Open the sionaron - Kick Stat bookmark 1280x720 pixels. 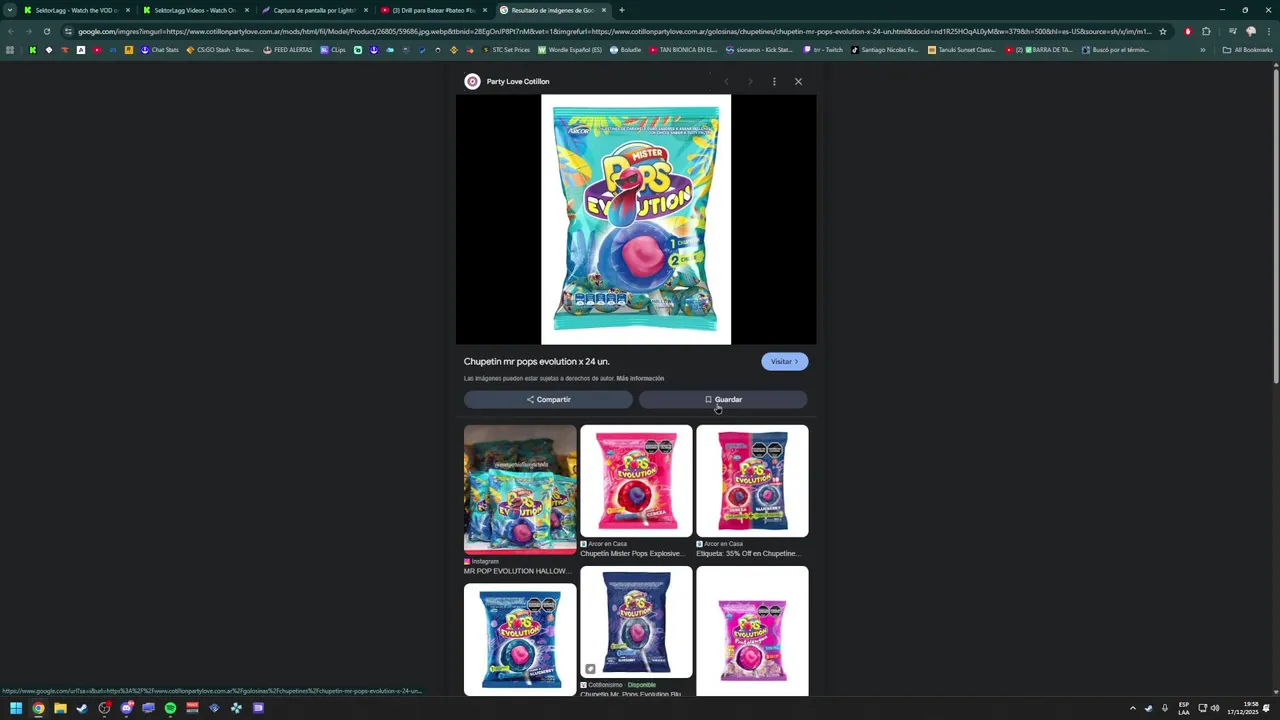759,50
